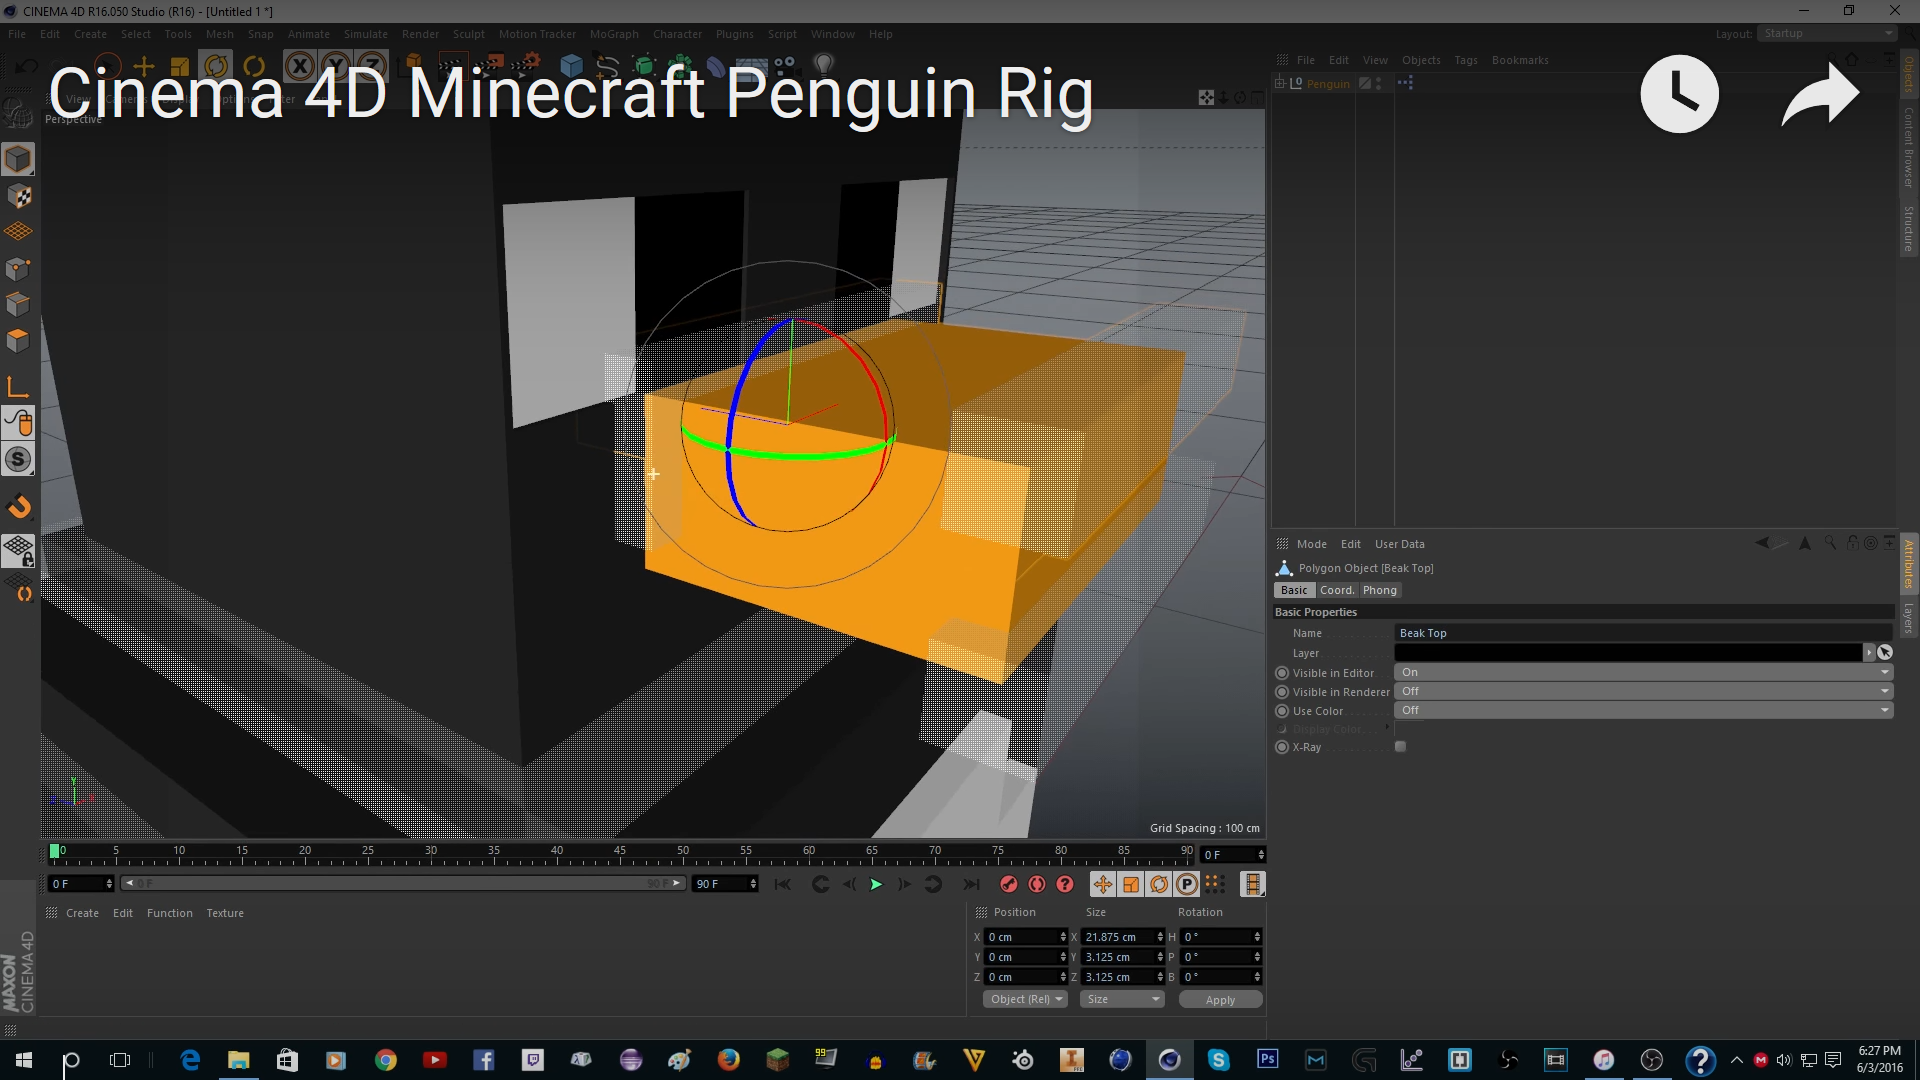Toggle the X axis lock

pyautogui.click(x=299, y=66)
